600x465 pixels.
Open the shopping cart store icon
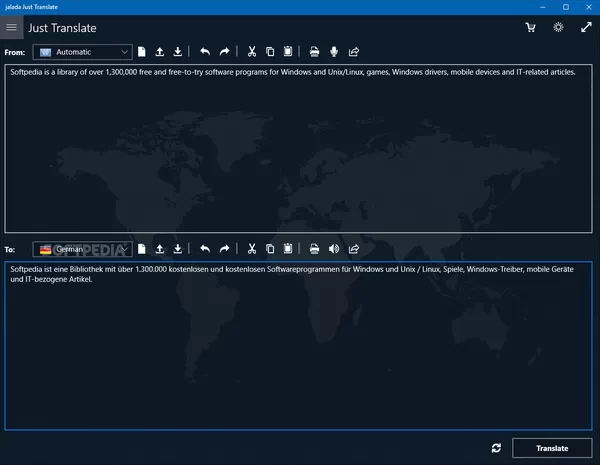(x=531, y=28)
